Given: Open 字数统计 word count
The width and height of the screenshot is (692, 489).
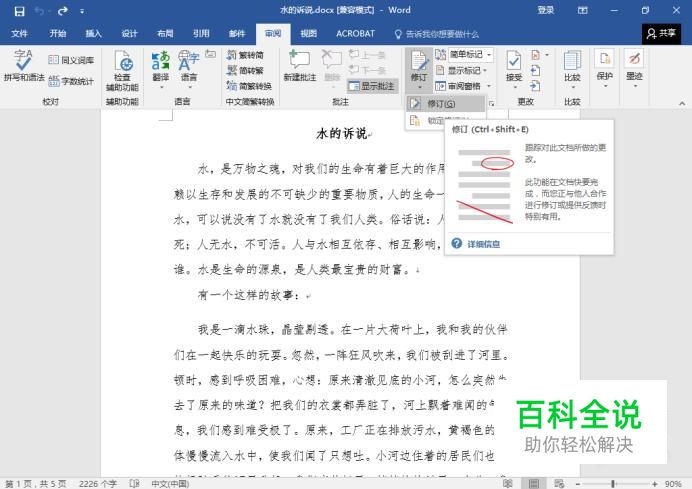Looking at the screenshot, I should click(71, 81).
